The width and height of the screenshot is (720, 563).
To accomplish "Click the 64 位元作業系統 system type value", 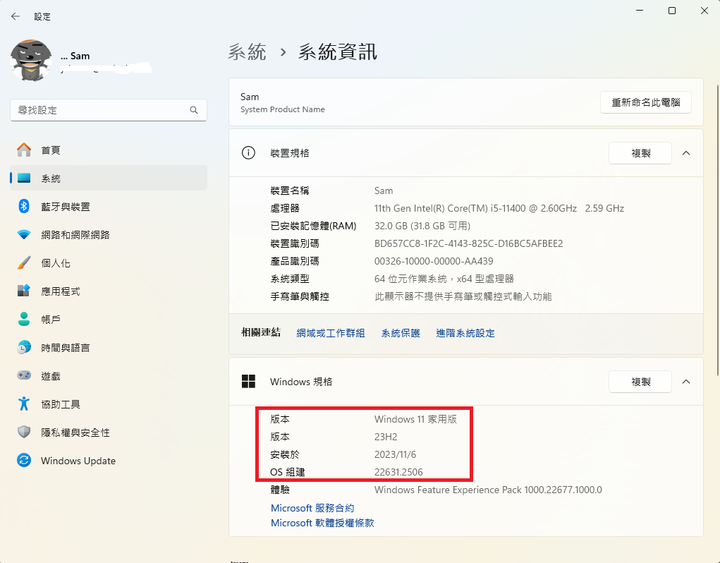I will [444, 279].
